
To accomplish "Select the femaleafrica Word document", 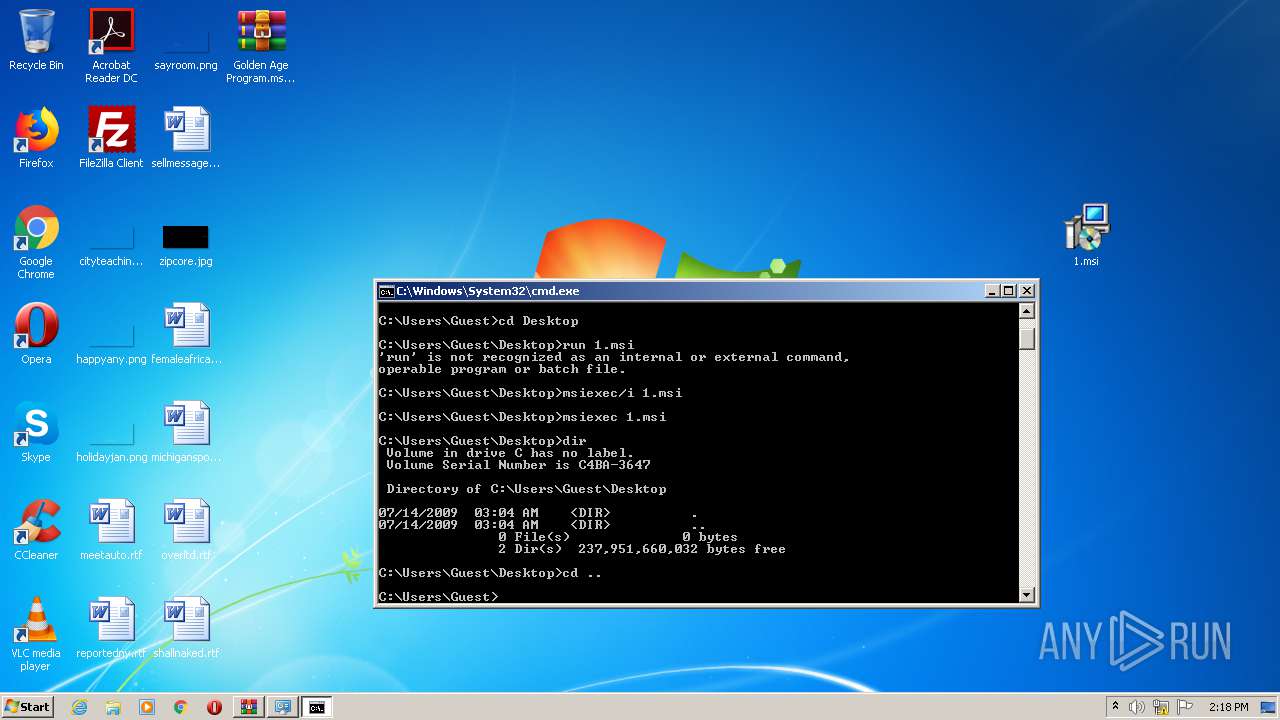I will coord(186,334).
